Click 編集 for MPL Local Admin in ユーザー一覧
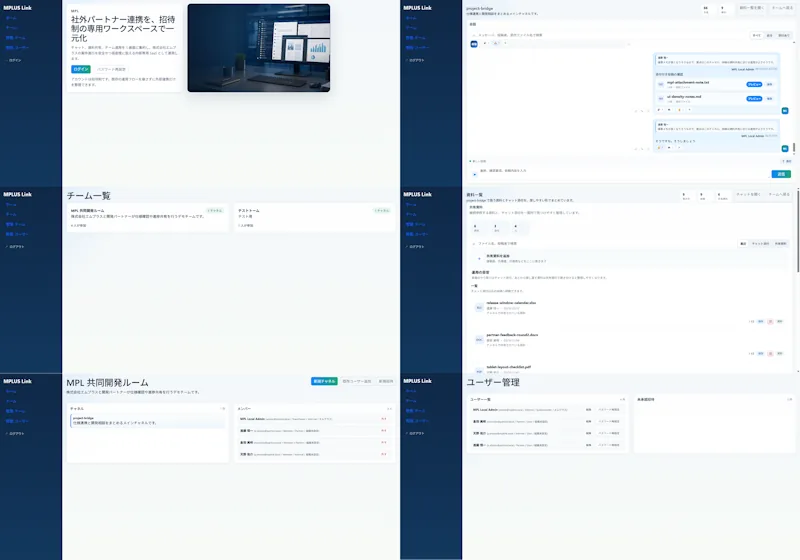 tap(588, 410)
